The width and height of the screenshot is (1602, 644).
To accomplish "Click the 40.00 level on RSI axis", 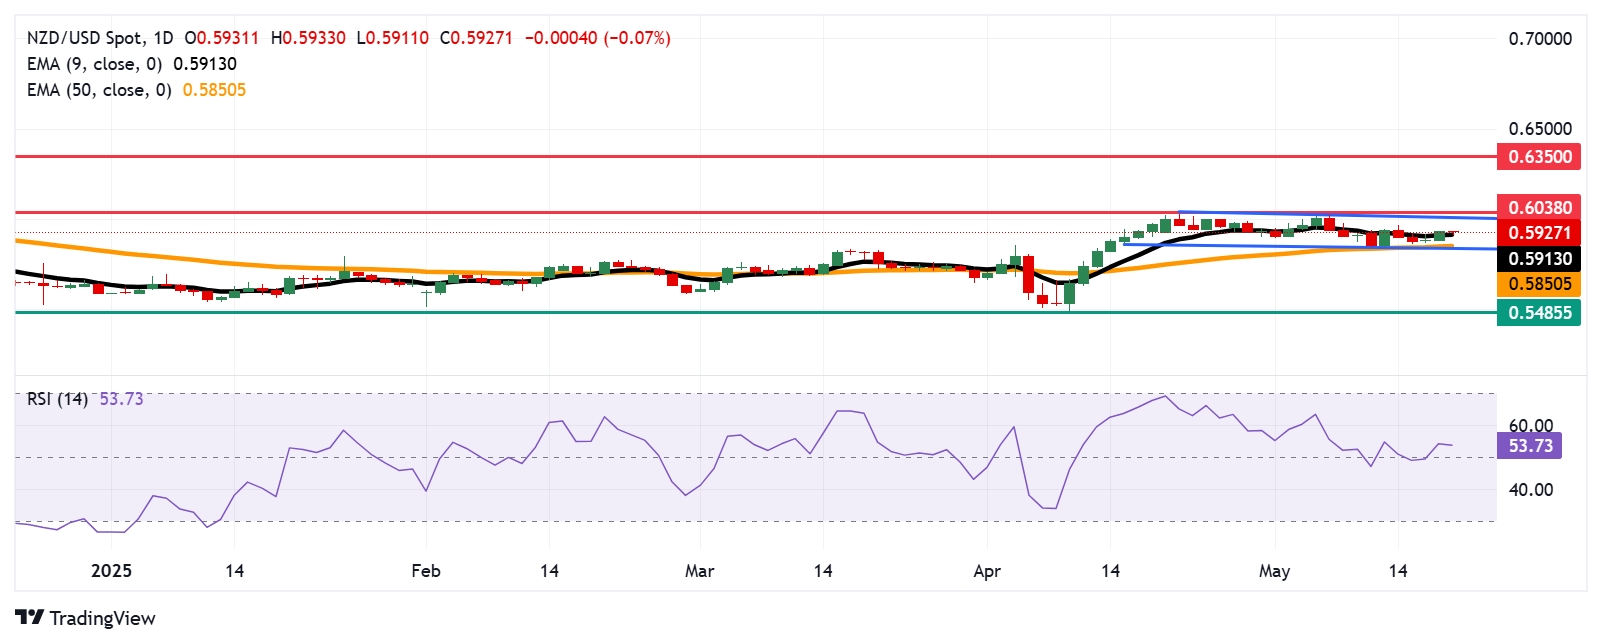I will (1530, 490).
